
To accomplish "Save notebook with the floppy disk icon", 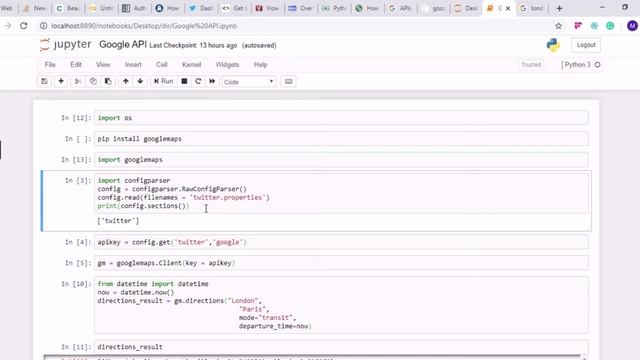I will tap(44, 81).
